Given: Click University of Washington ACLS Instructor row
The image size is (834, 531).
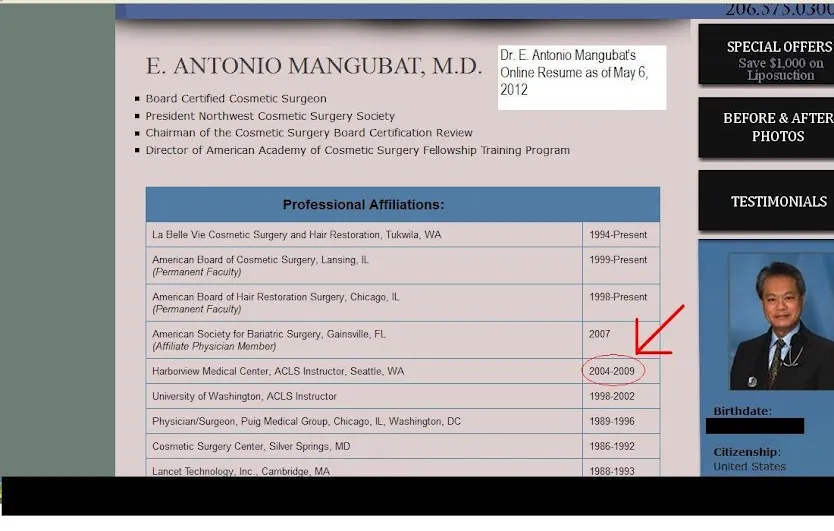Looking at the screenshot, I should 403,396.
